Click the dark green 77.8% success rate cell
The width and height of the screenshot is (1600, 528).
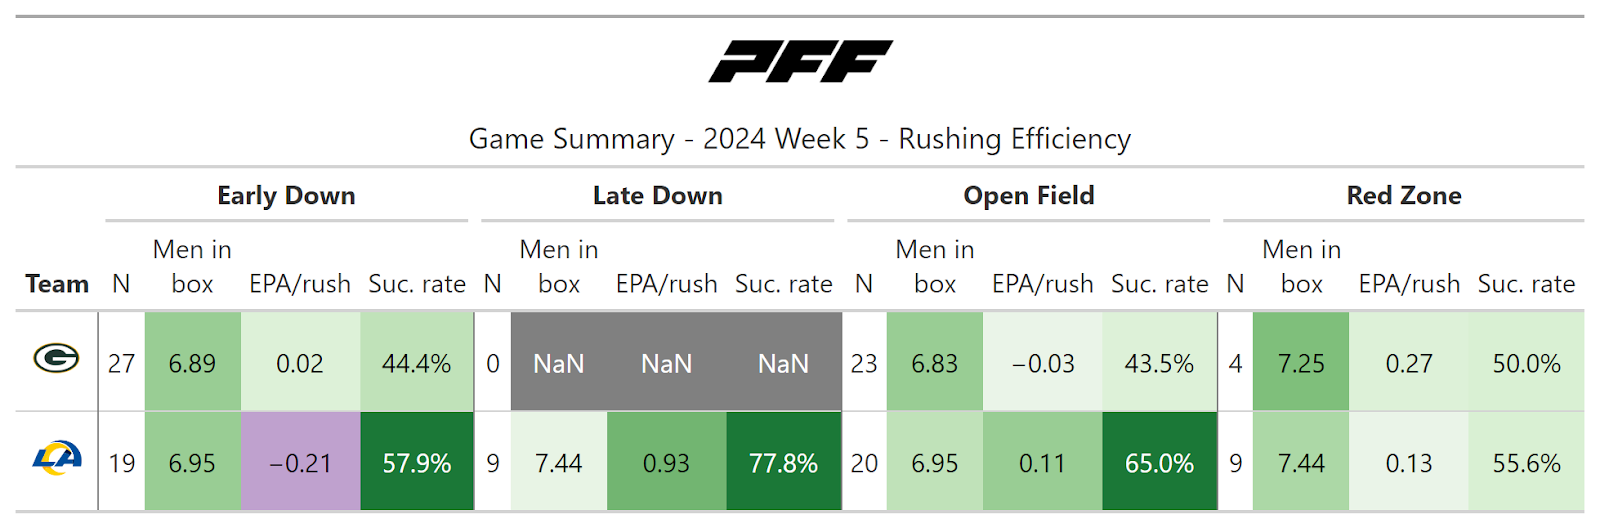click(783, 463)
